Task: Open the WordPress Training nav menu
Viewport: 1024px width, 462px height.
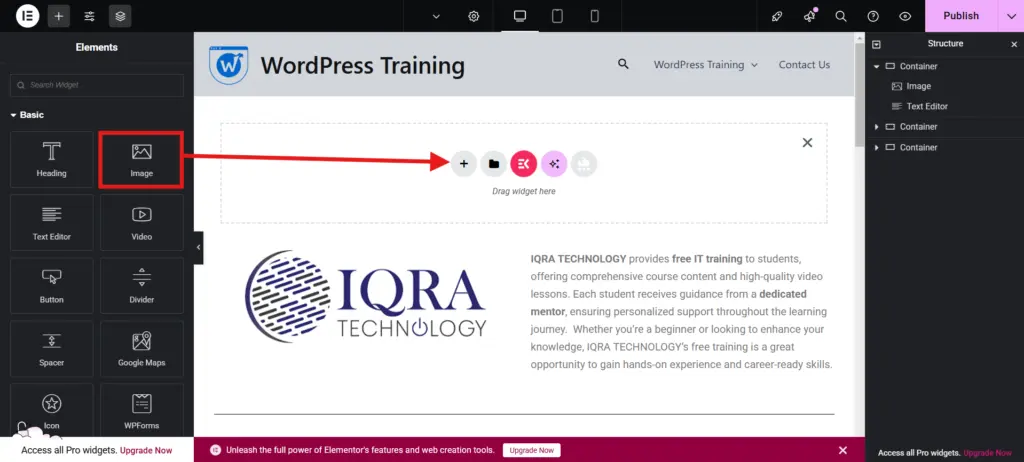Action: 699,65
